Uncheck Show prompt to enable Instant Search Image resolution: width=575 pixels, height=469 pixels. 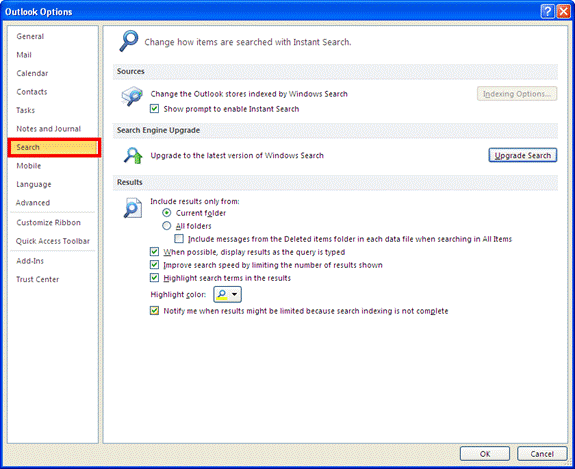tap(154, 109)
